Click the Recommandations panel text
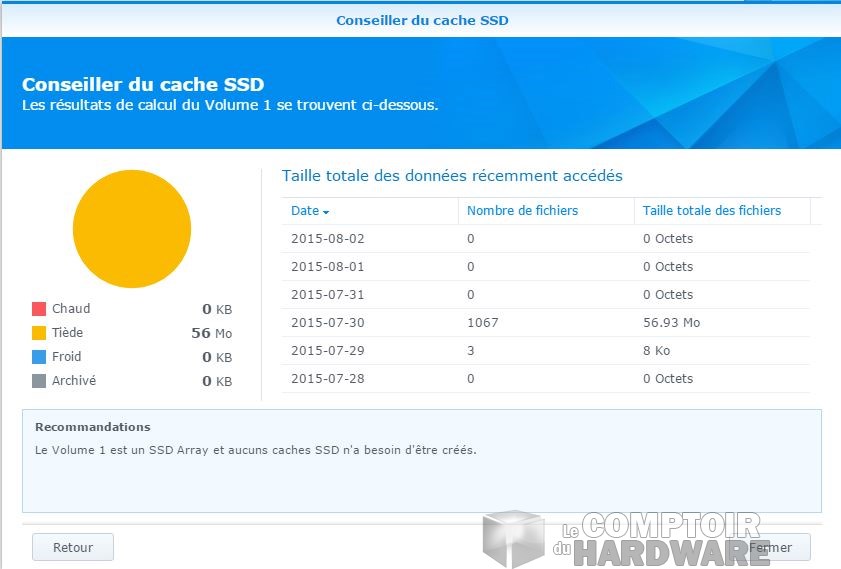Screen dimensions: 841x569 click(x=256, y=450)
